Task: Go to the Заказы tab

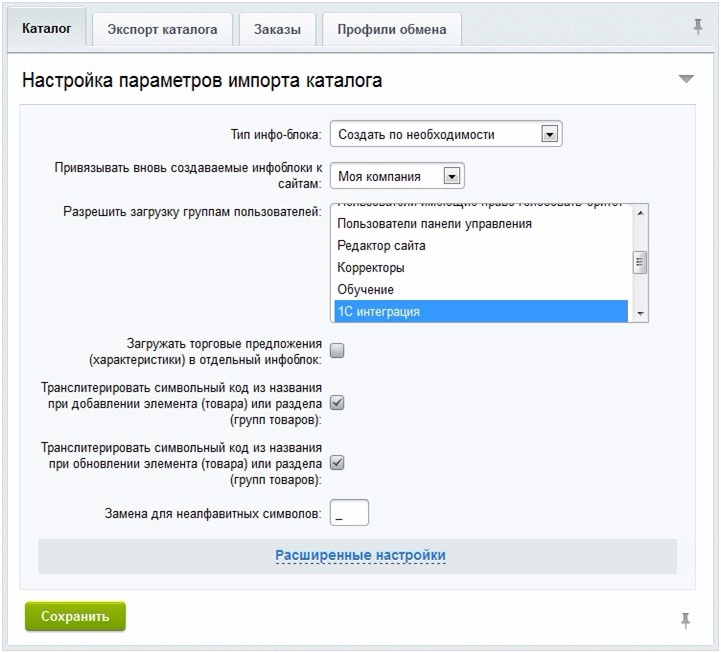Action: pos(277,29)
